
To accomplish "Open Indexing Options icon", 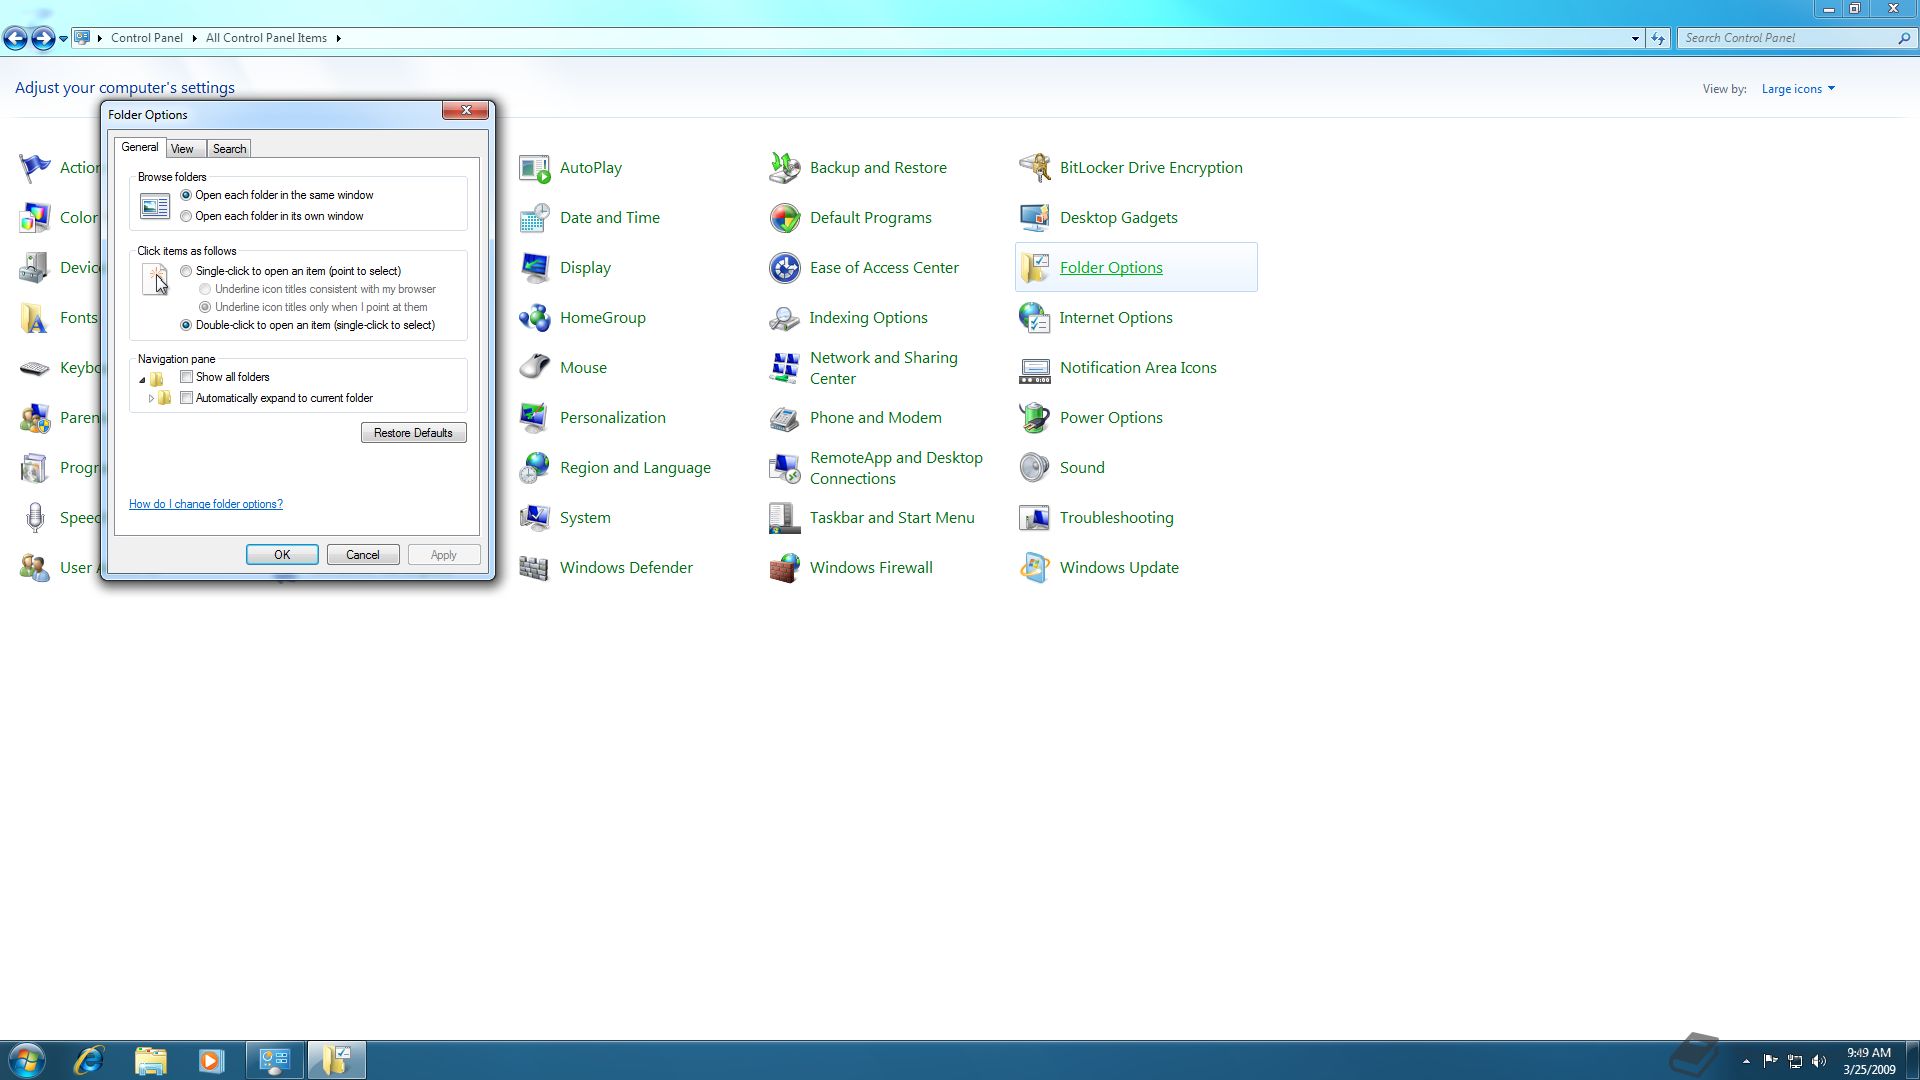I will pos(785,318).
